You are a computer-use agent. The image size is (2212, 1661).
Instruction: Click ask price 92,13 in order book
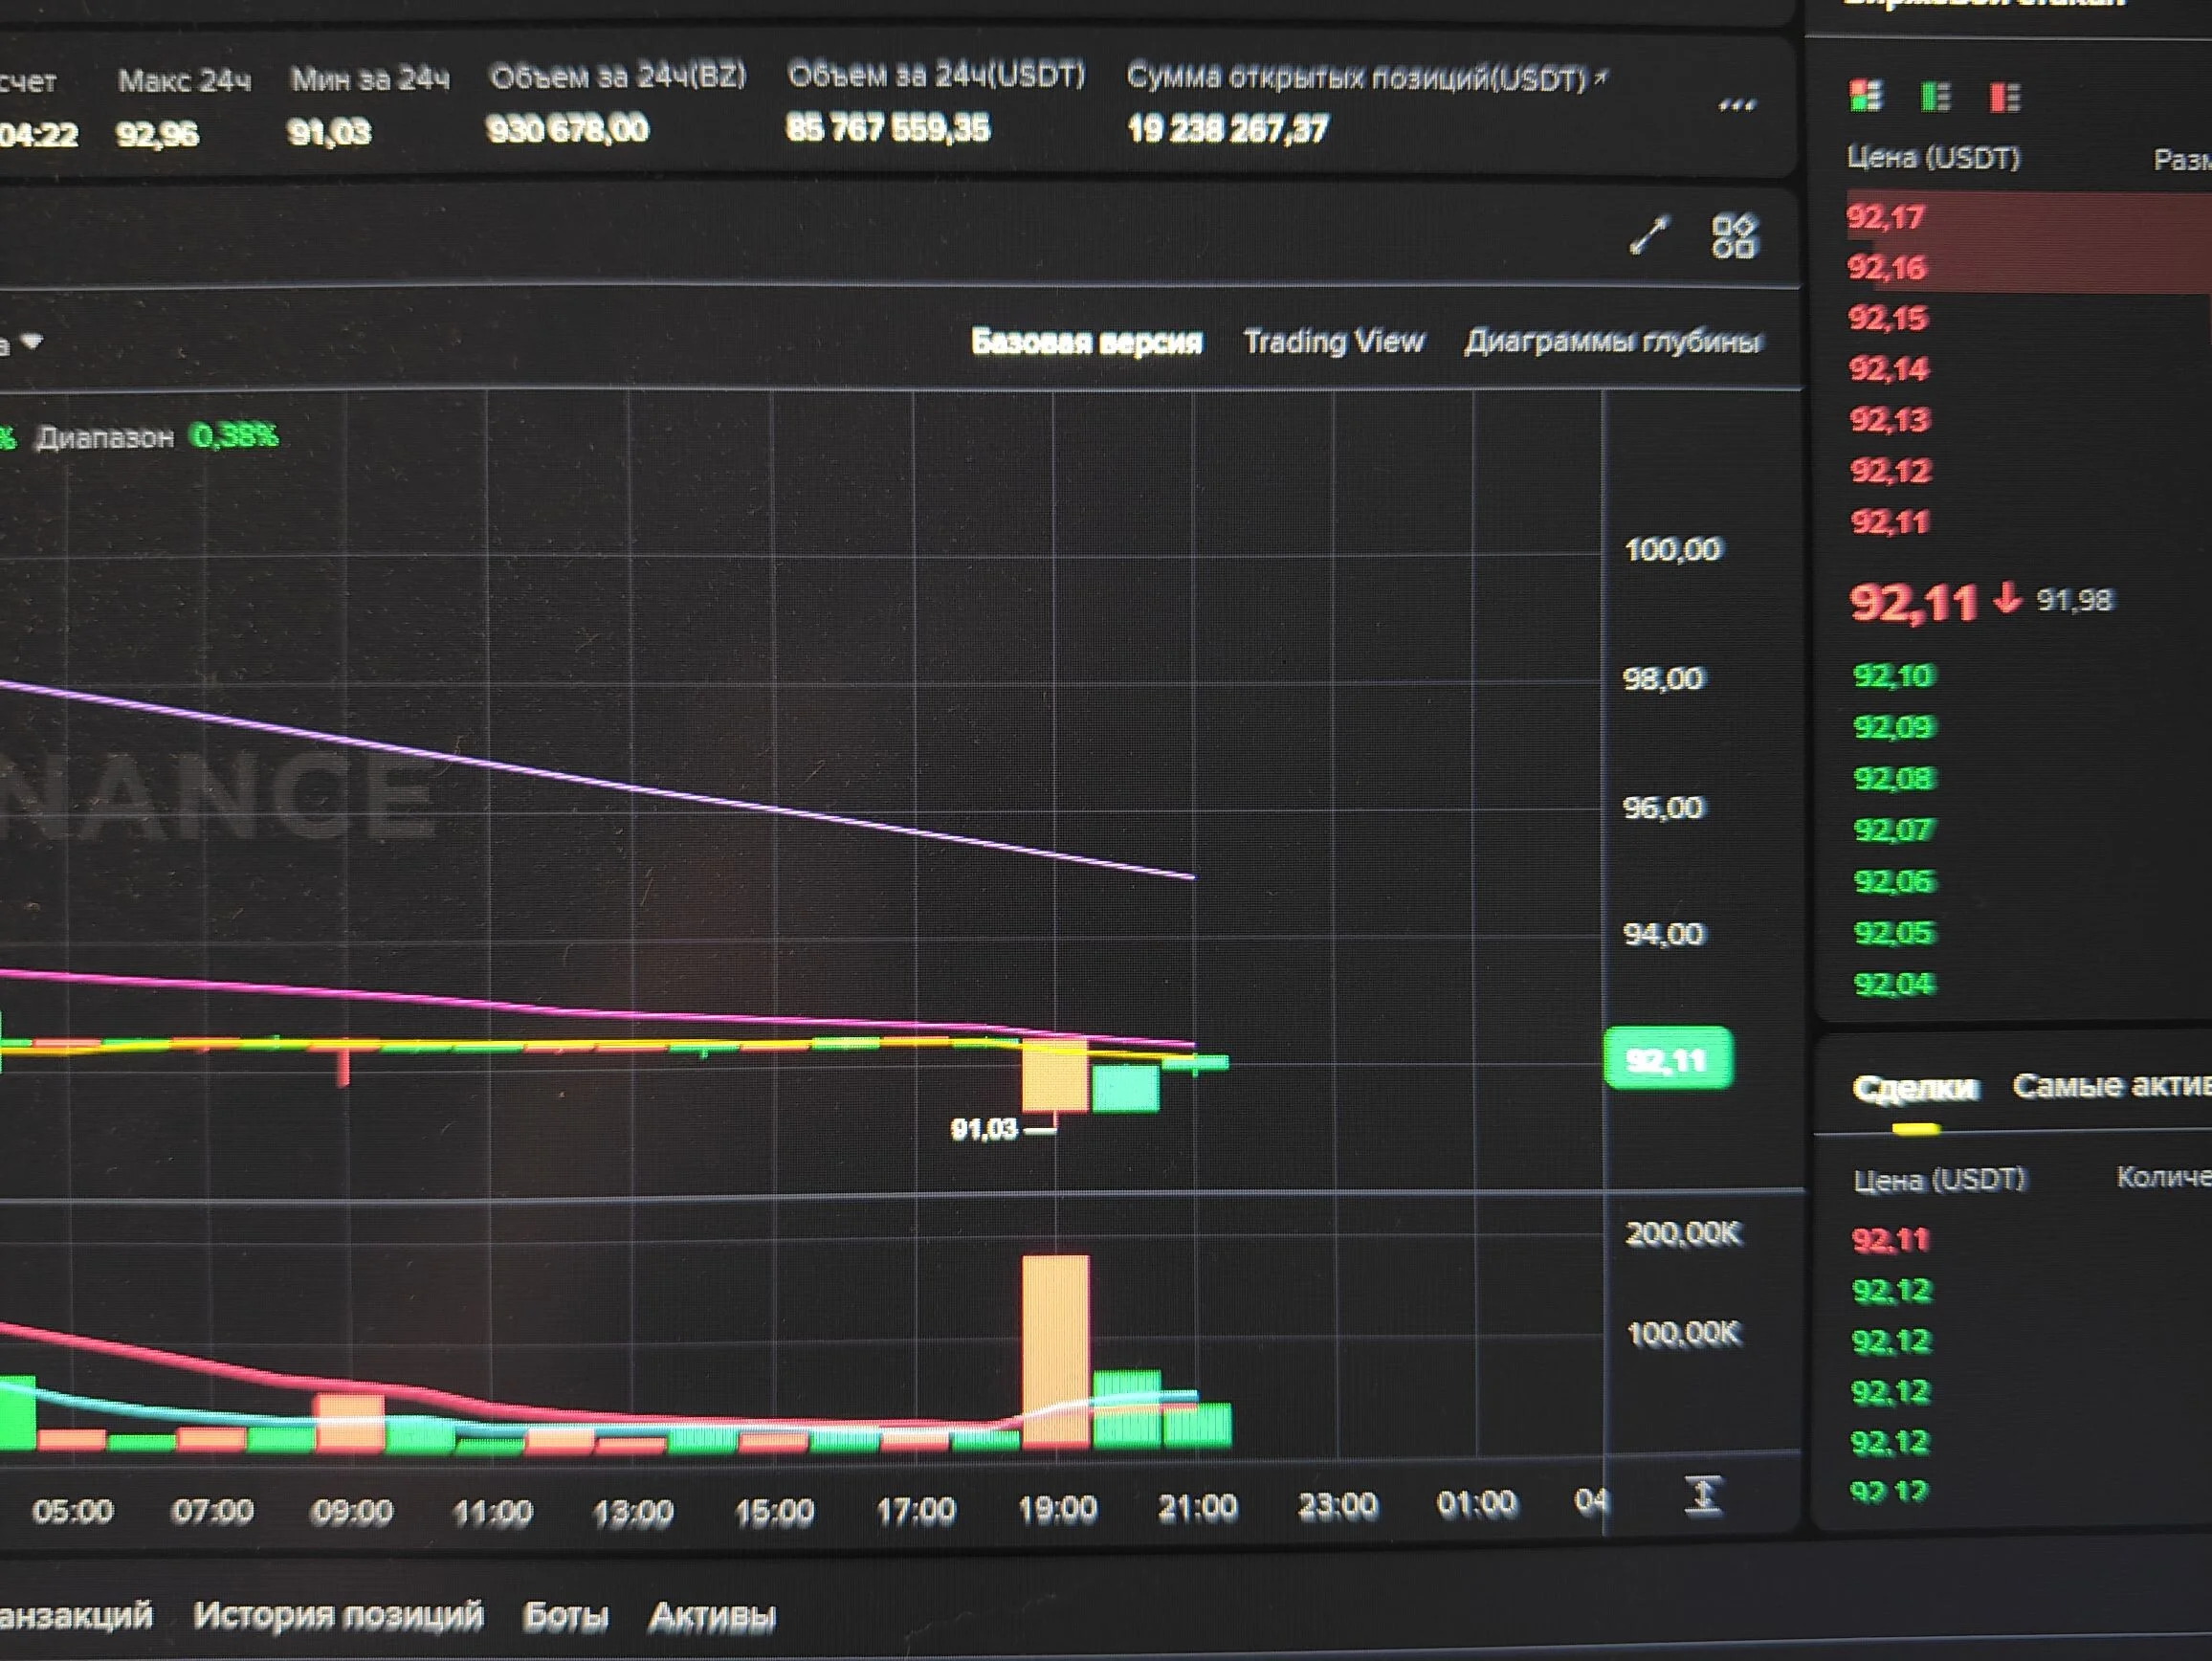1889,420
